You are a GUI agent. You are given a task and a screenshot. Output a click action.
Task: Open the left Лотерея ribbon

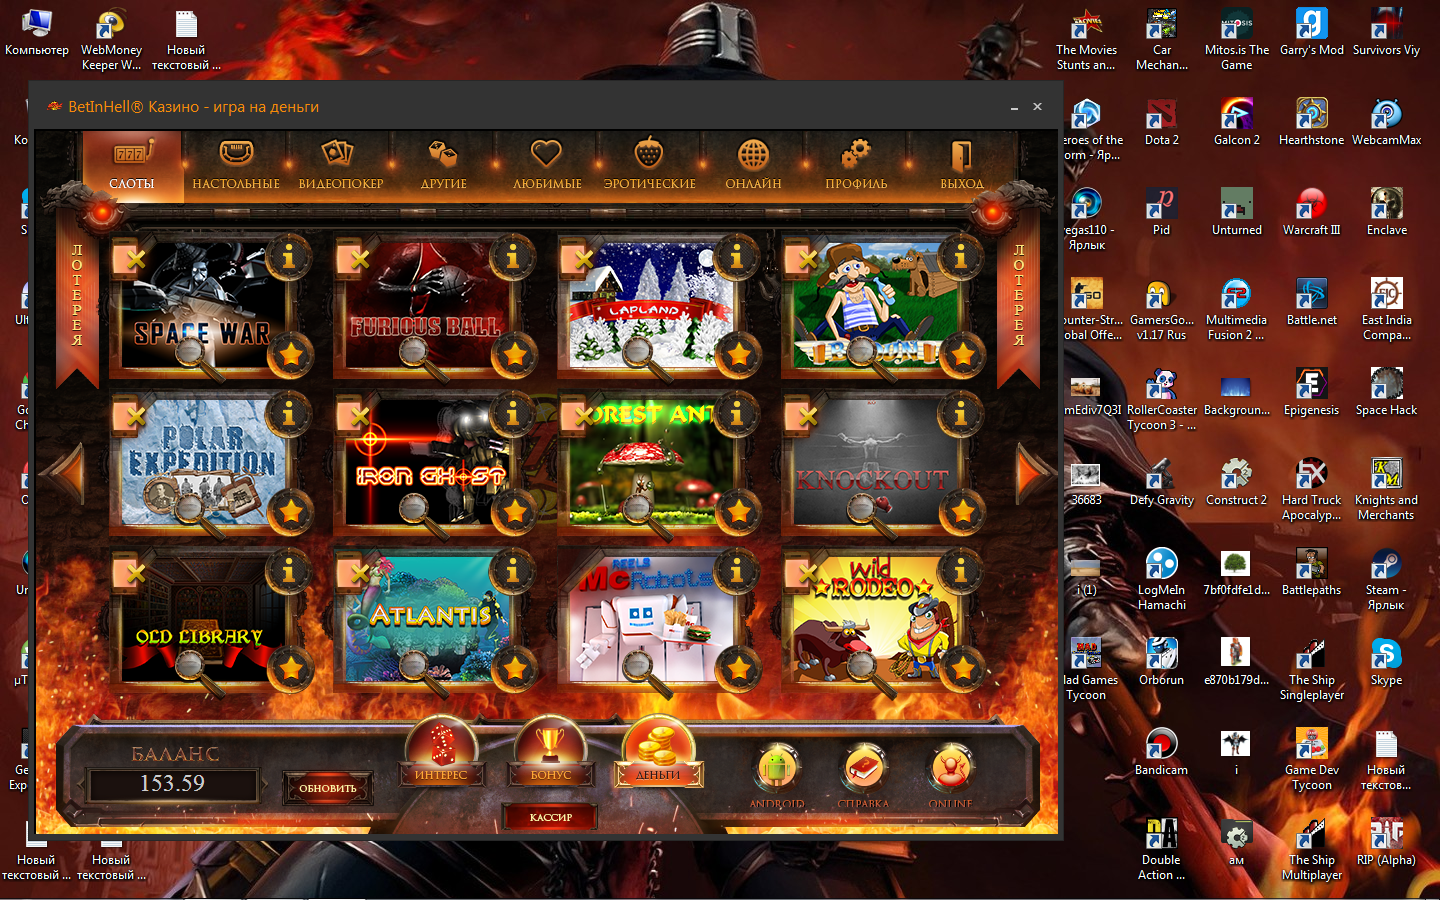pyautogui.click(x=77, y=300)
